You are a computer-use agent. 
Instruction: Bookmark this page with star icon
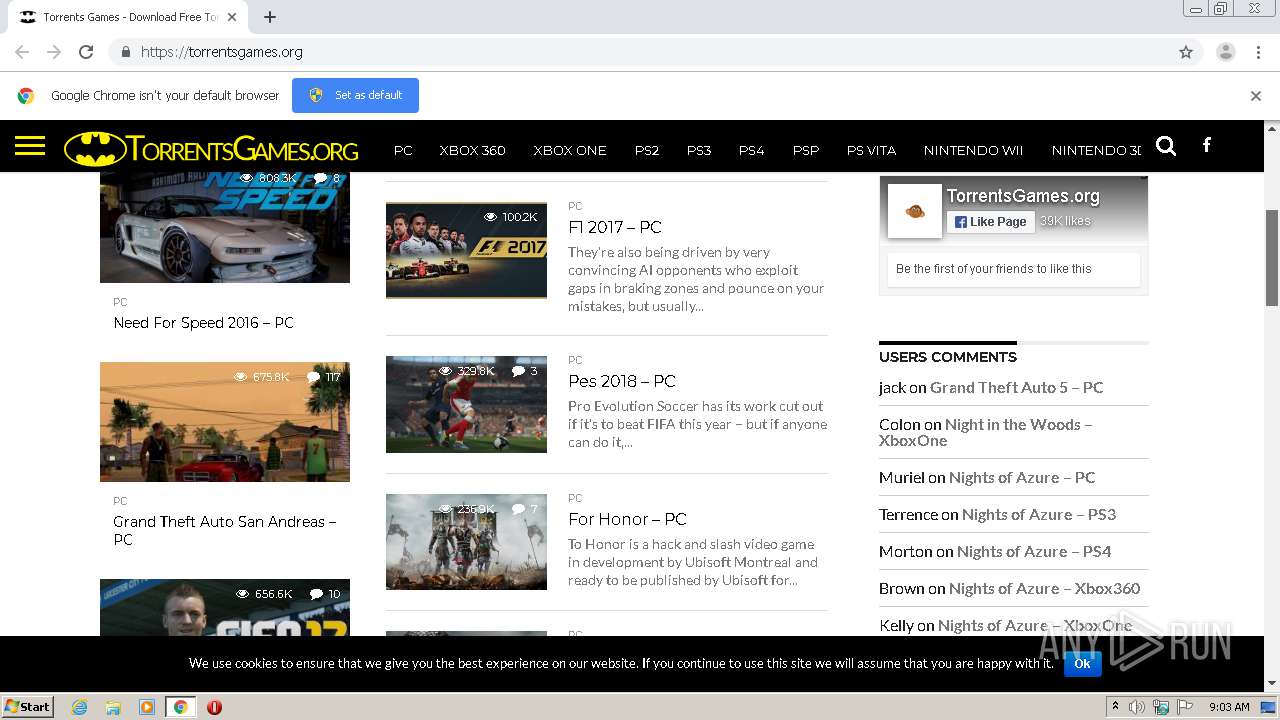tap(1186, 52)
